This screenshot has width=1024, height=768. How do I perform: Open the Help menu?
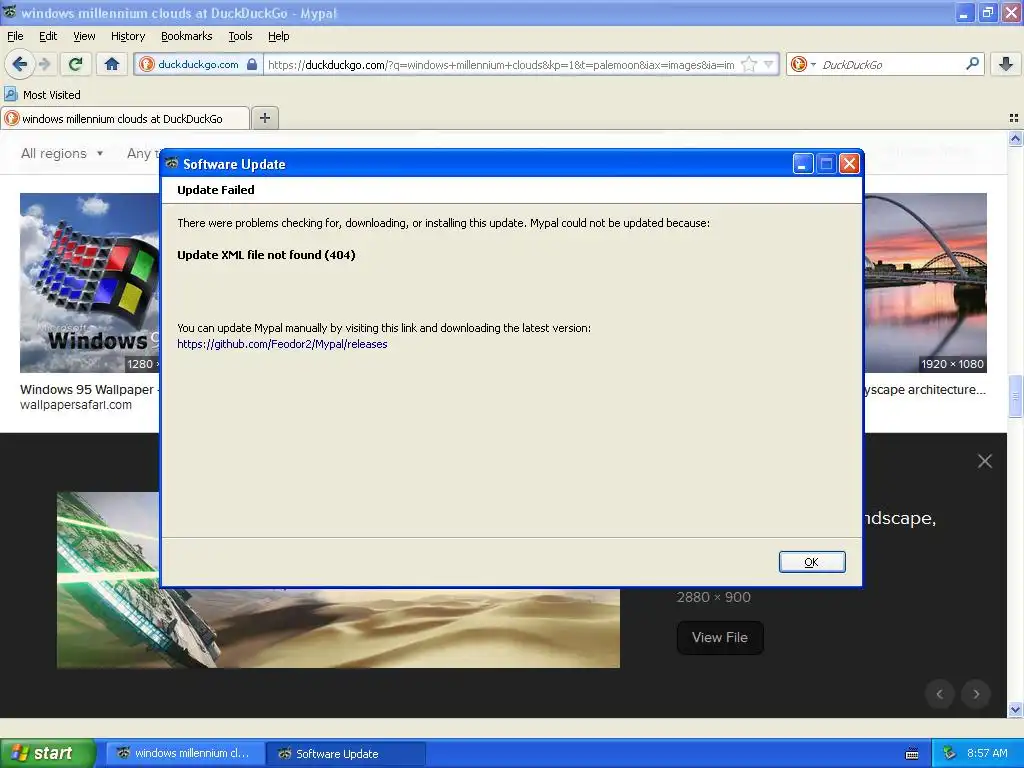click(278, 37)
